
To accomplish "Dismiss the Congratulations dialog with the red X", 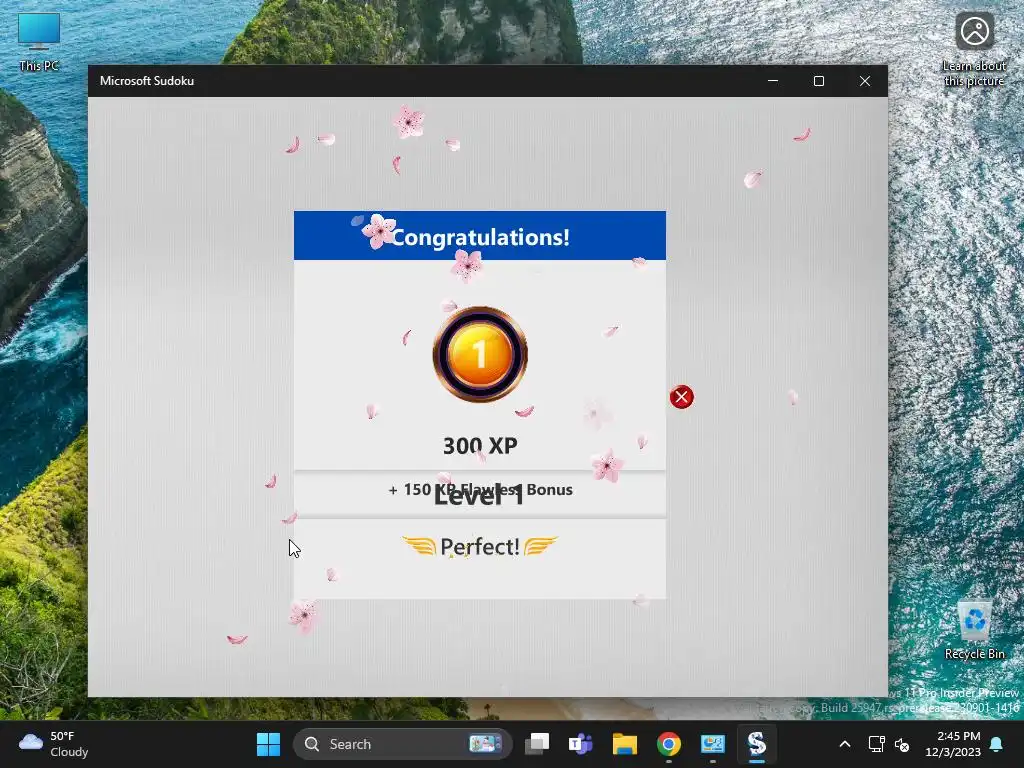I will [x=681, y=396].
